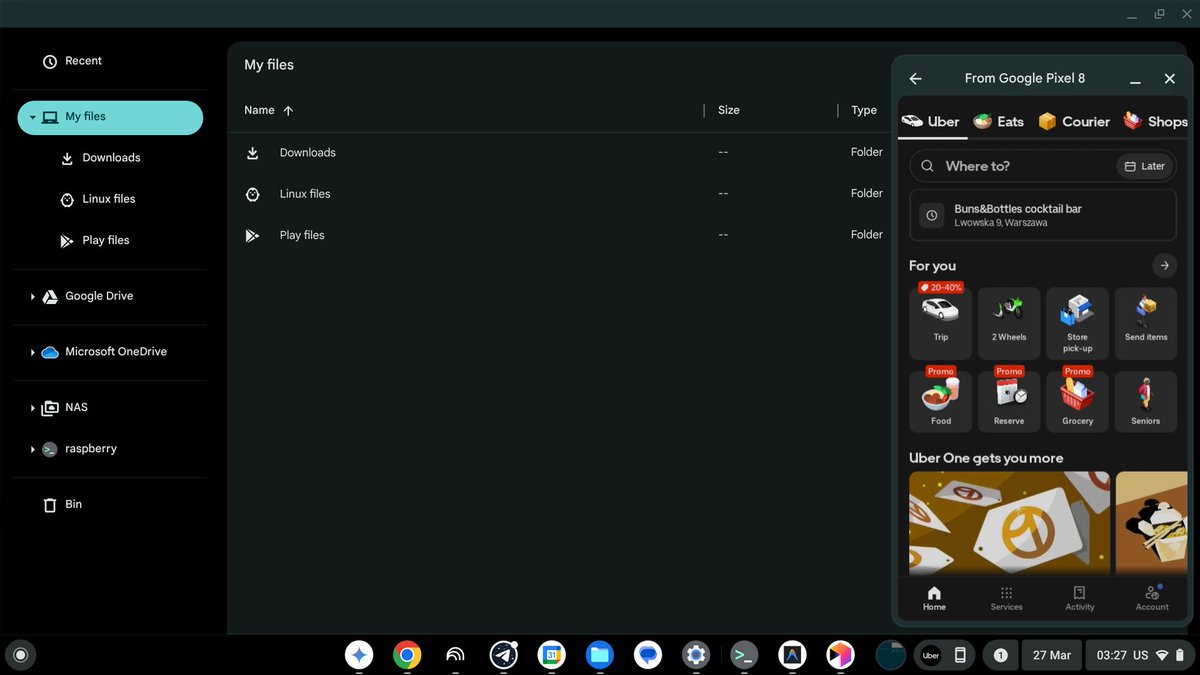Screen dimensions: 1200x675
Task: Launch Messages from the shelf
Action: point(648,655)
